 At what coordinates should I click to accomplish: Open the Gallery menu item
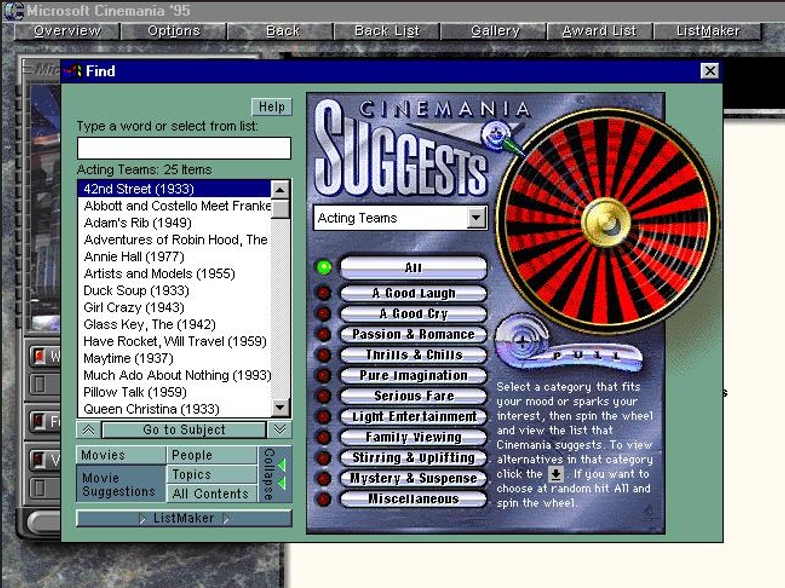click(x=495, y=31)
